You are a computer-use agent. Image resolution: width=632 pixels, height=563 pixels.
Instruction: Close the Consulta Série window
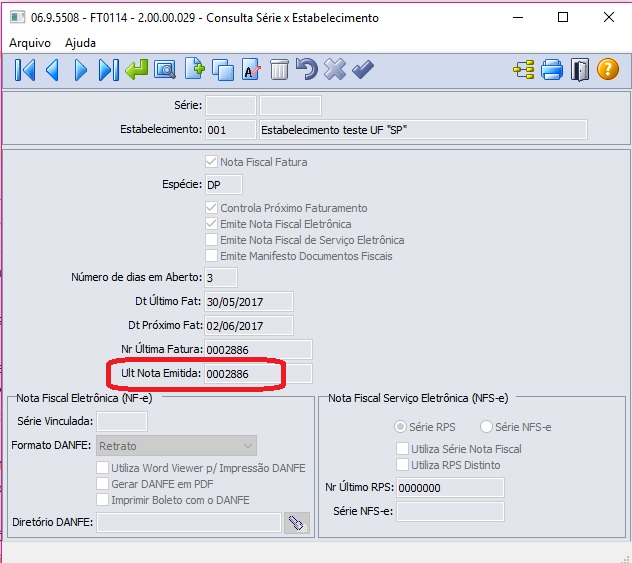(609, 17)
